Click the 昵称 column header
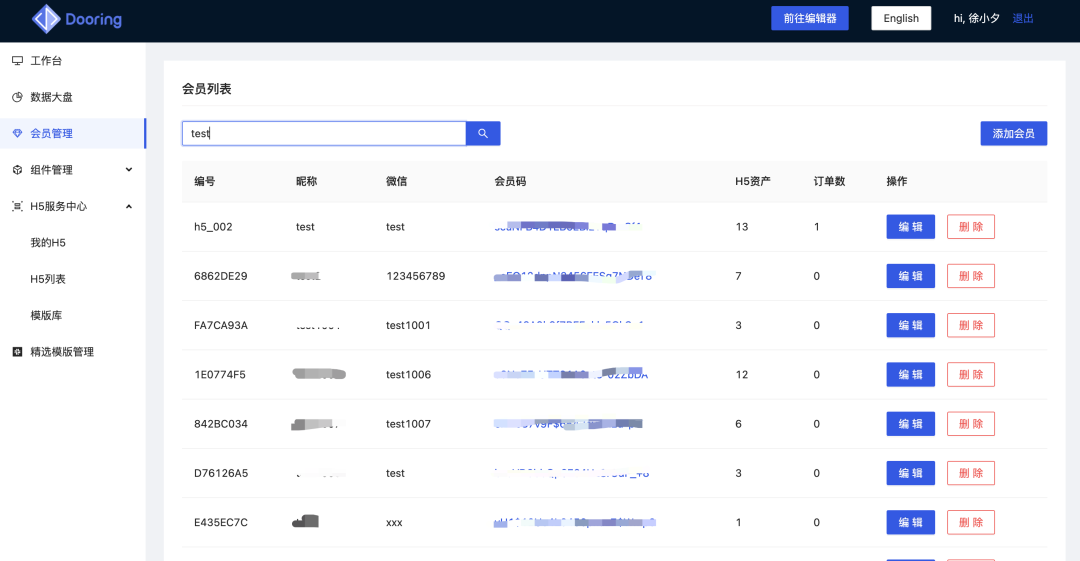The height and width of the screenshot is (561, 1080). pyautogui.click(x=307, y=181)
